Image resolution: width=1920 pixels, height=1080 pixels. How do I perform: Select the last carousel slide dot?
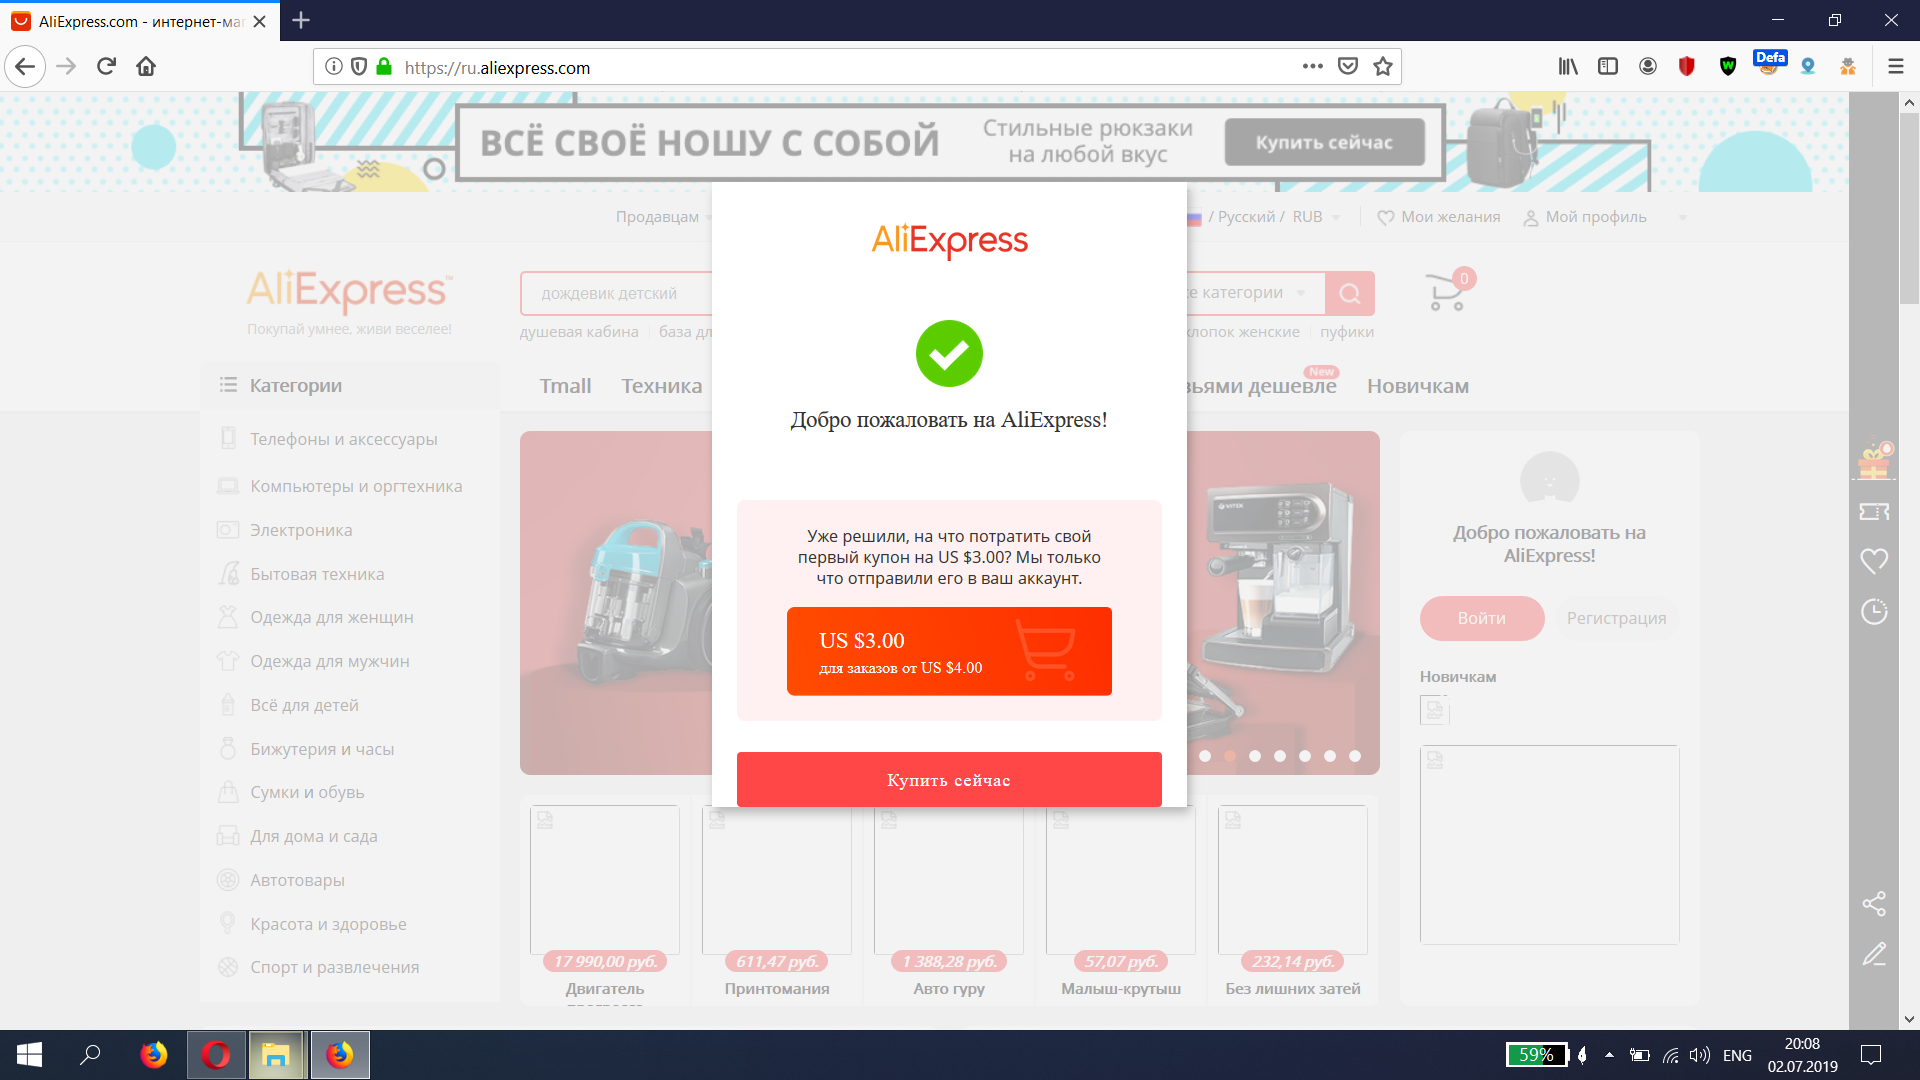pyautogui.click(x=1355, y=756)
